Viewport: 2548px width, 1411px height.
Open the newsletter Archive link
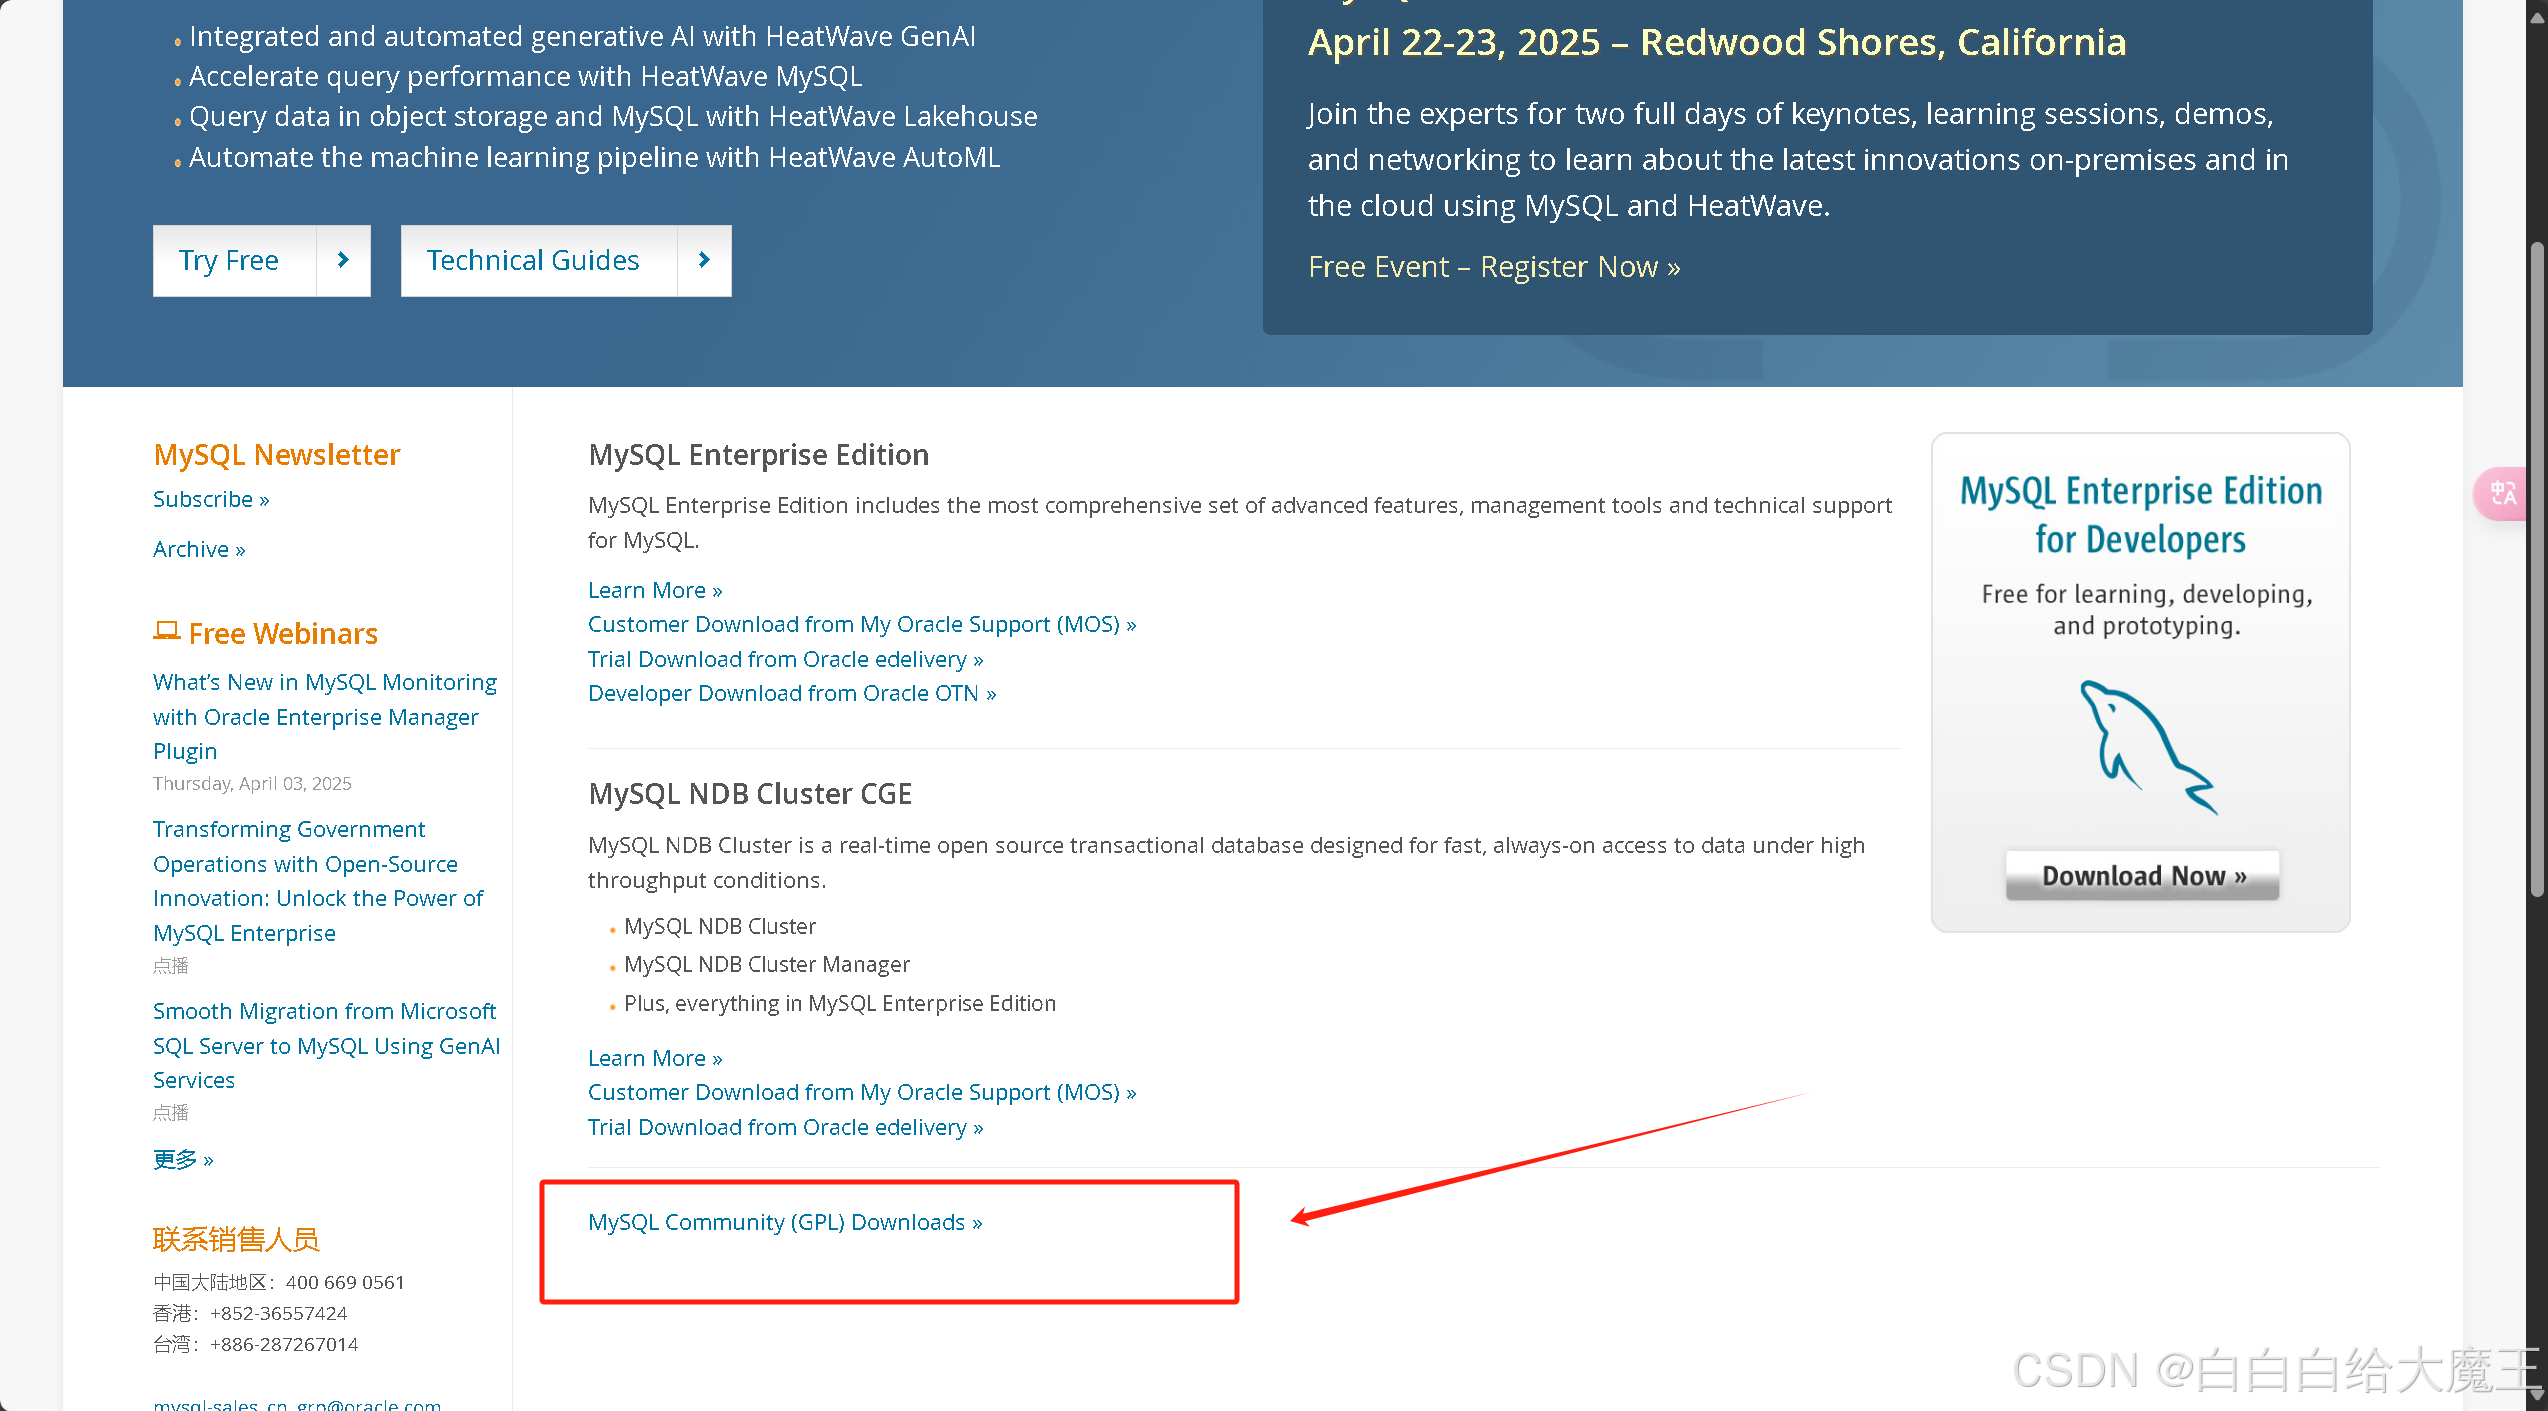pos(198,549)
